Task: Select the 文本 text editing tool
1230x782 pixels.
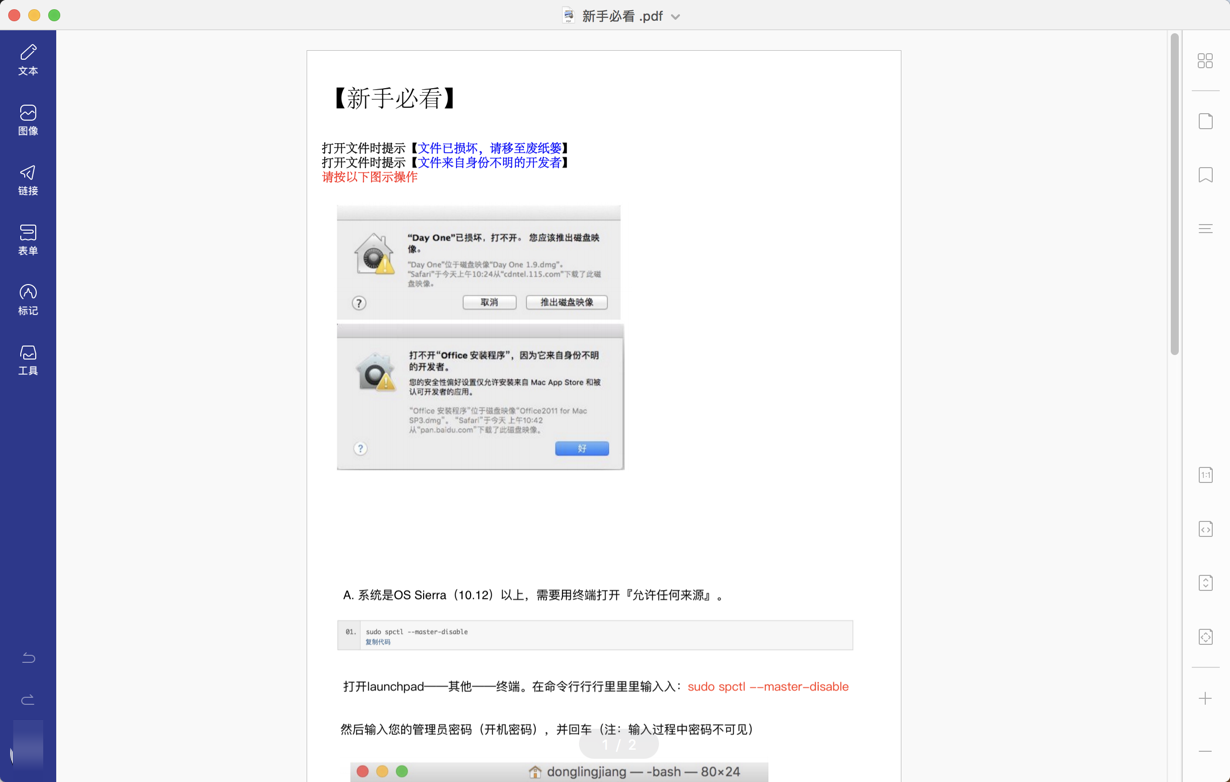Action: pos(28,60)
